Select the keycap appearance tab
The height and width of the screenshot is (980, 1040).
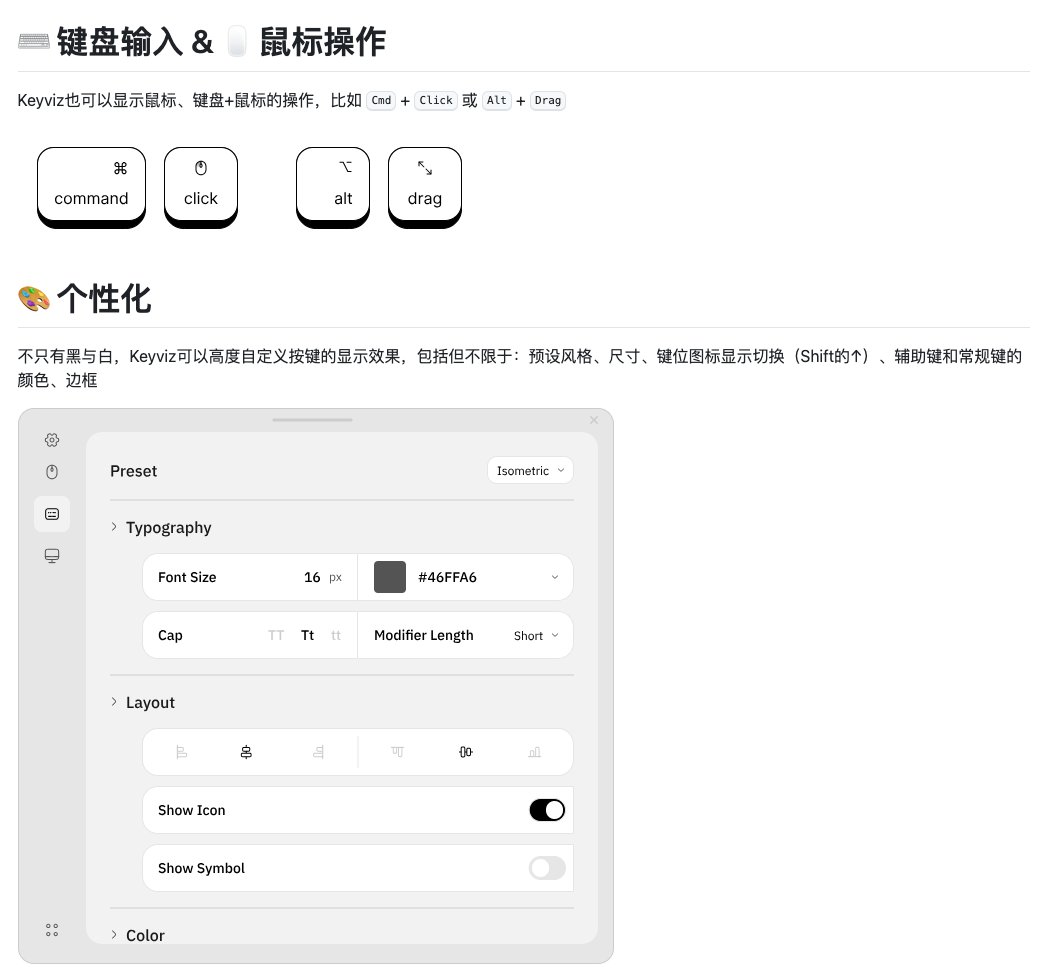click(x=52, y=514)
